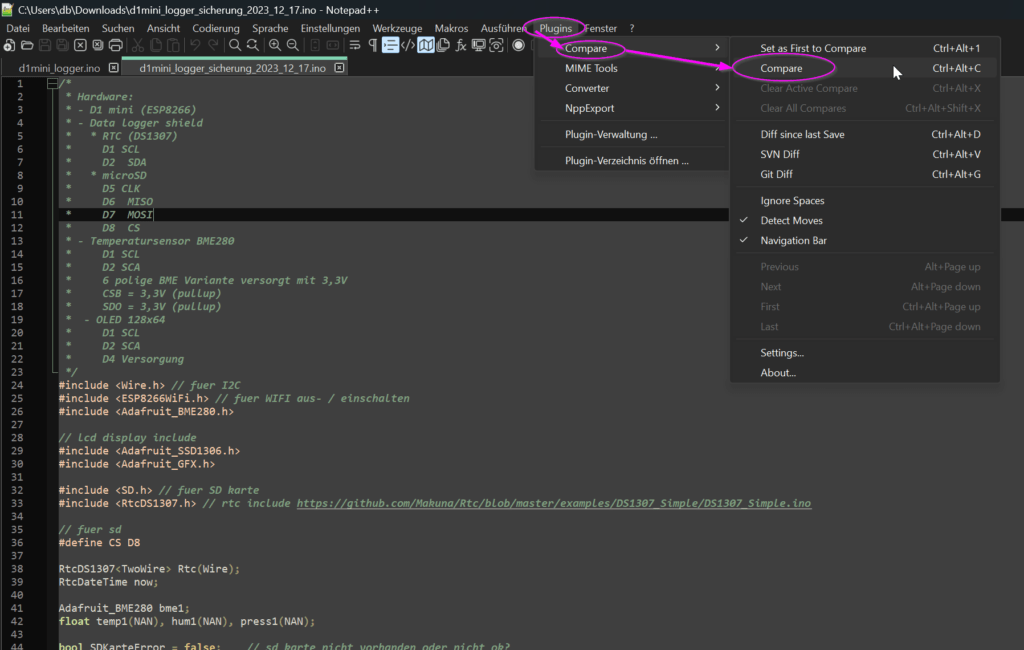The width and height of the screenshot is (1024, 650).
Task: Collapse the comment block fold marker at line 1
Action: (x=52, y=84)
